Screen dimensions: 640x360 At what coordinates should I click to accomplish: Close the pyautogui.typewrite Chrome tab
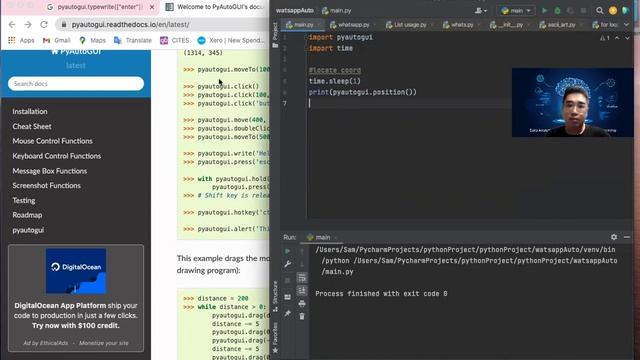click(152, 7)
